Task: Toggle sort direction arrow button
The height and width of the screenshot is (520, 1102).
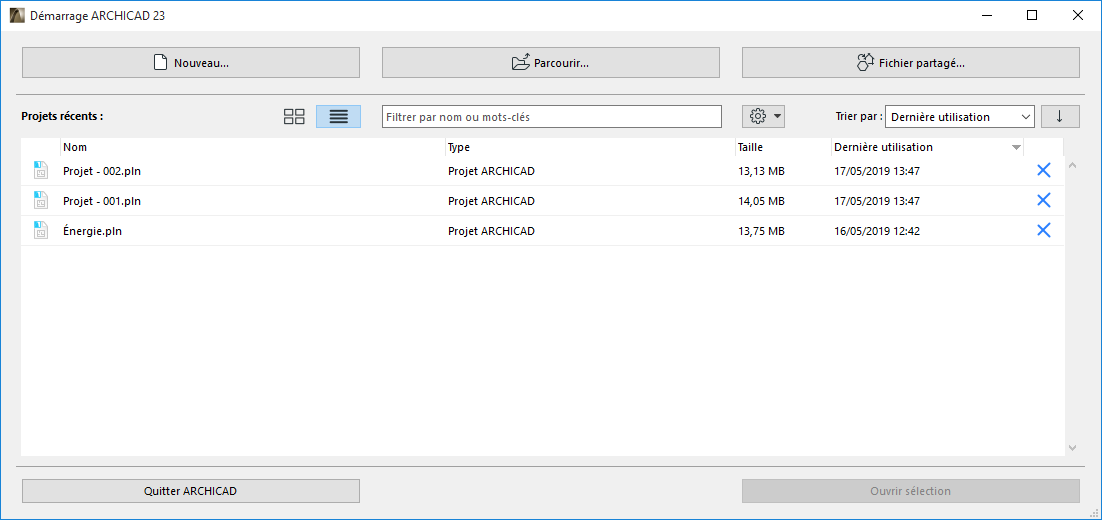Action: click(x=1060, y=117)
